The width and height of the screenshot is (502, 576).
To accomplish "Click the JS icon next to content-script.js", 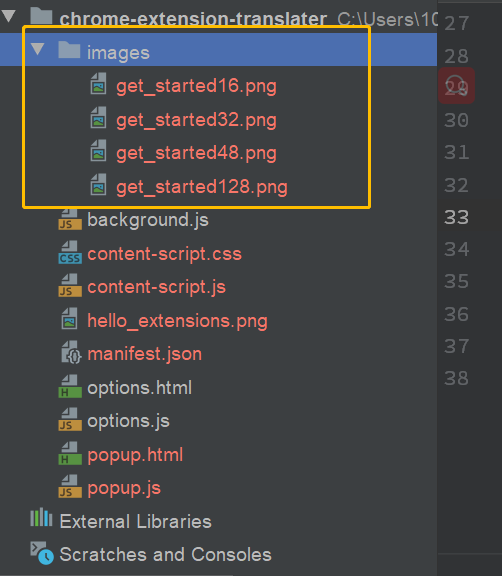I will [70, 285].
